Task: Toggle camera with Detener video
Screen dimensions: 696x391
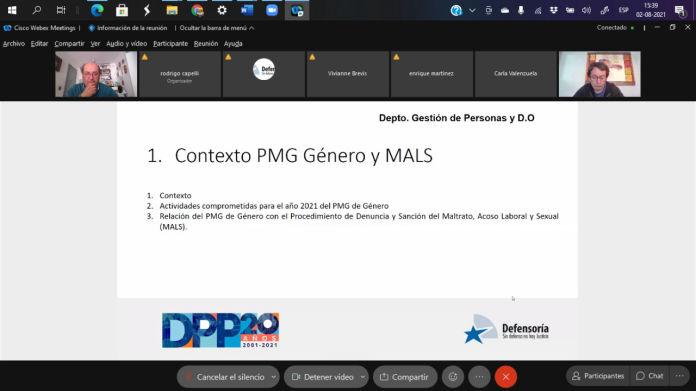Action: (323, 377)
